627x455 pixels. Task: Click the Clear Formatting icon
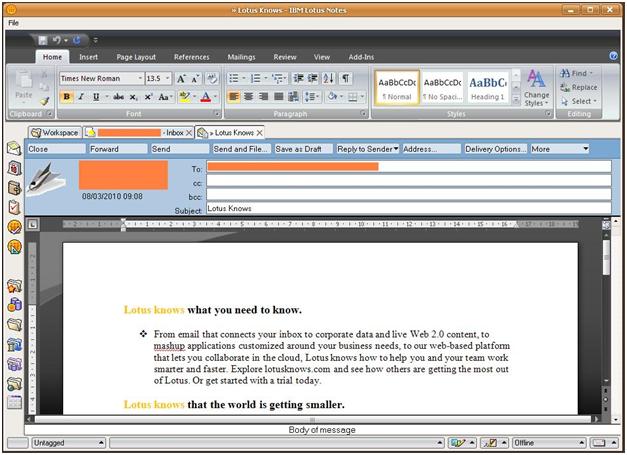click(212, 78)
